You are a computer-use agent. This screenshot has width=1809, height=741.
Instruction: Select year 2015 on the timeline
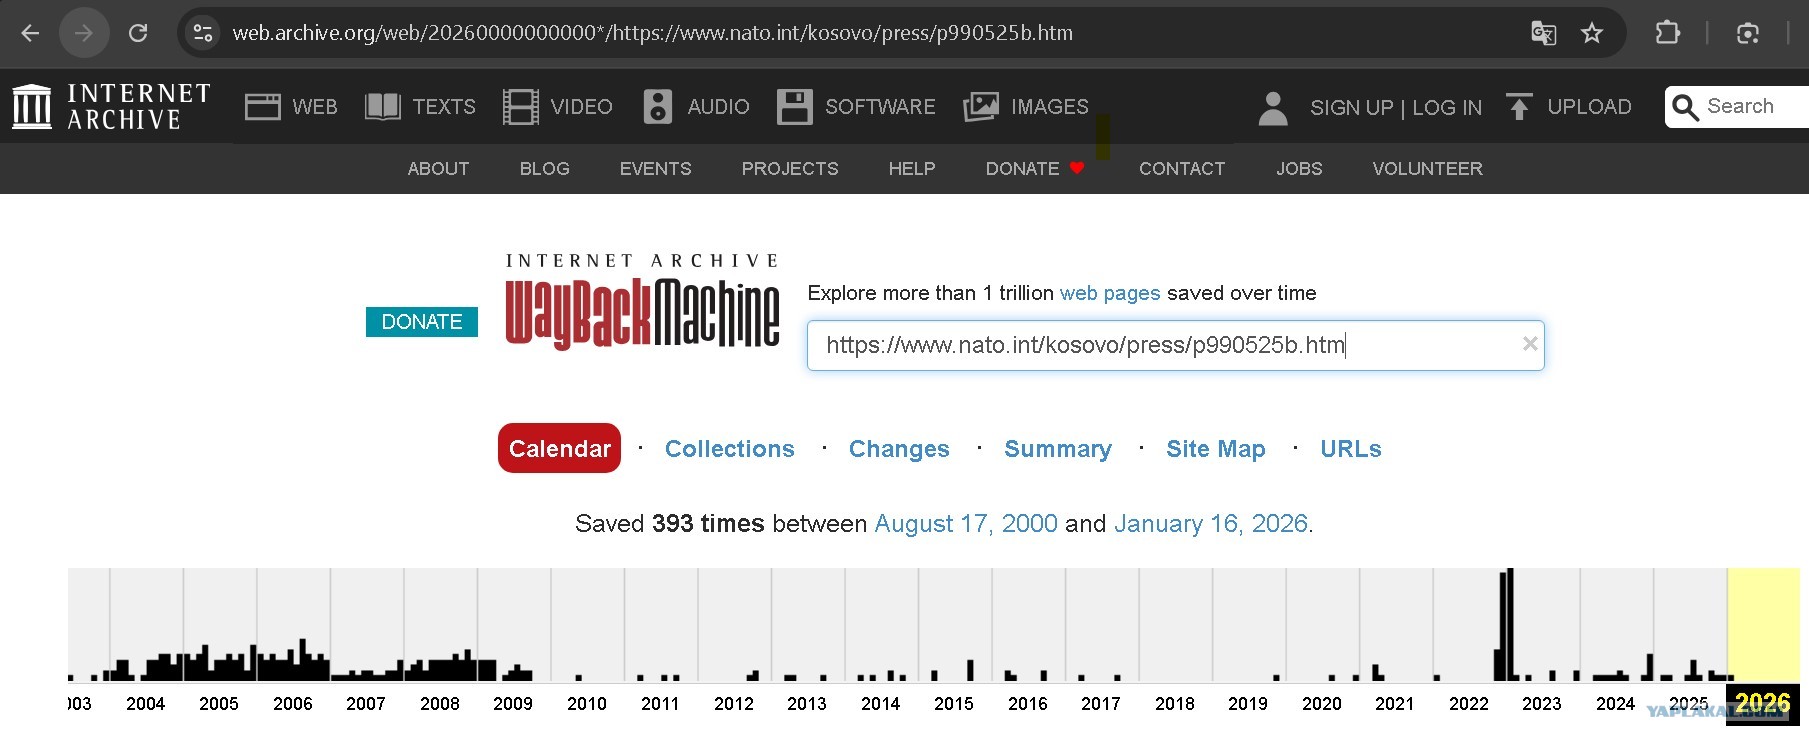[954, 704]
